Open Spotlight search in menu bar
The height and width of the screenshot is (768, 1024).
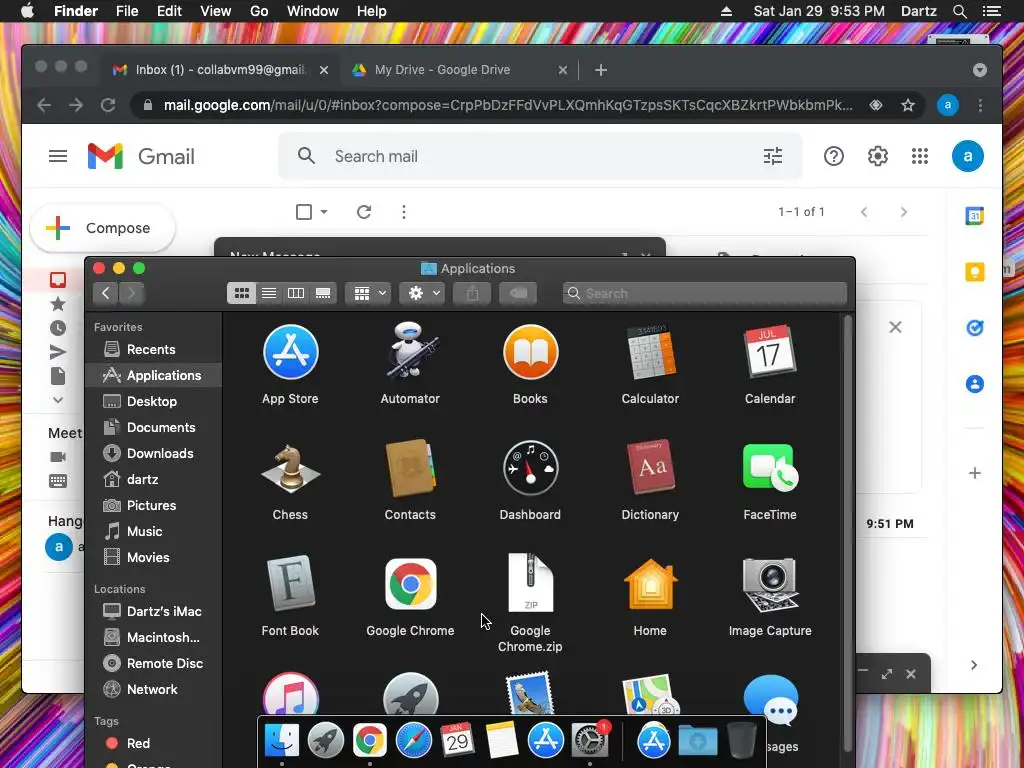coord(959,11)
